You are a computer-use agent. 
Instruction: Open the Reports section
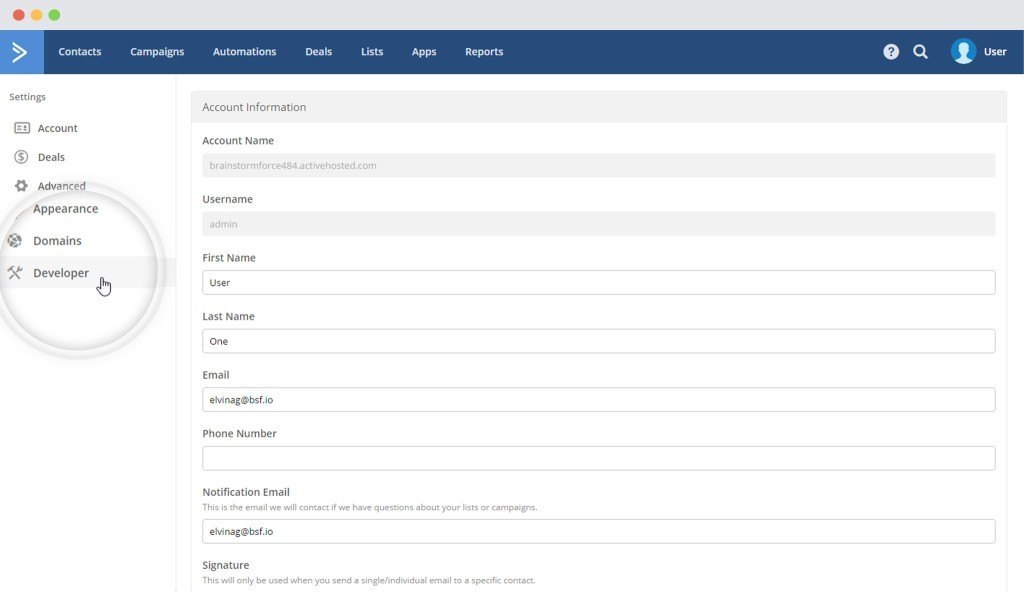pos(484,51)
